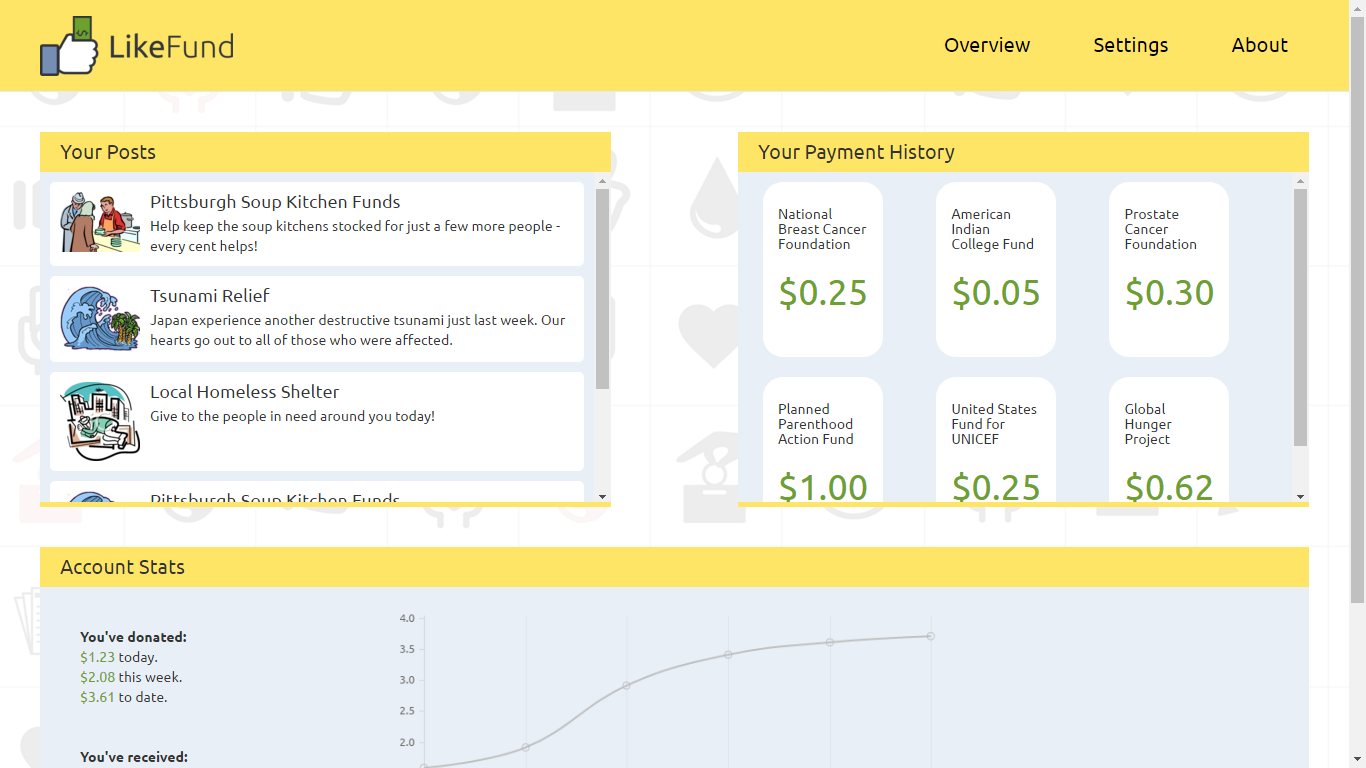The image size is (1366, 768).
Task: Click the homeless shelter illustration thumbnail
Action: tap(99, 421)
